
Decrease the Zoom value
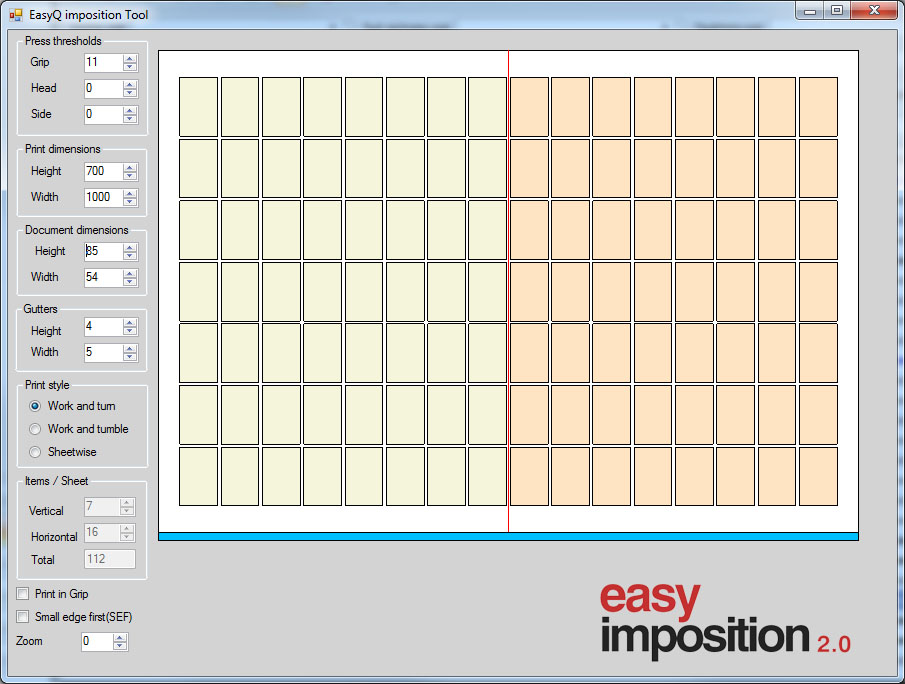[x=120, y=646]
